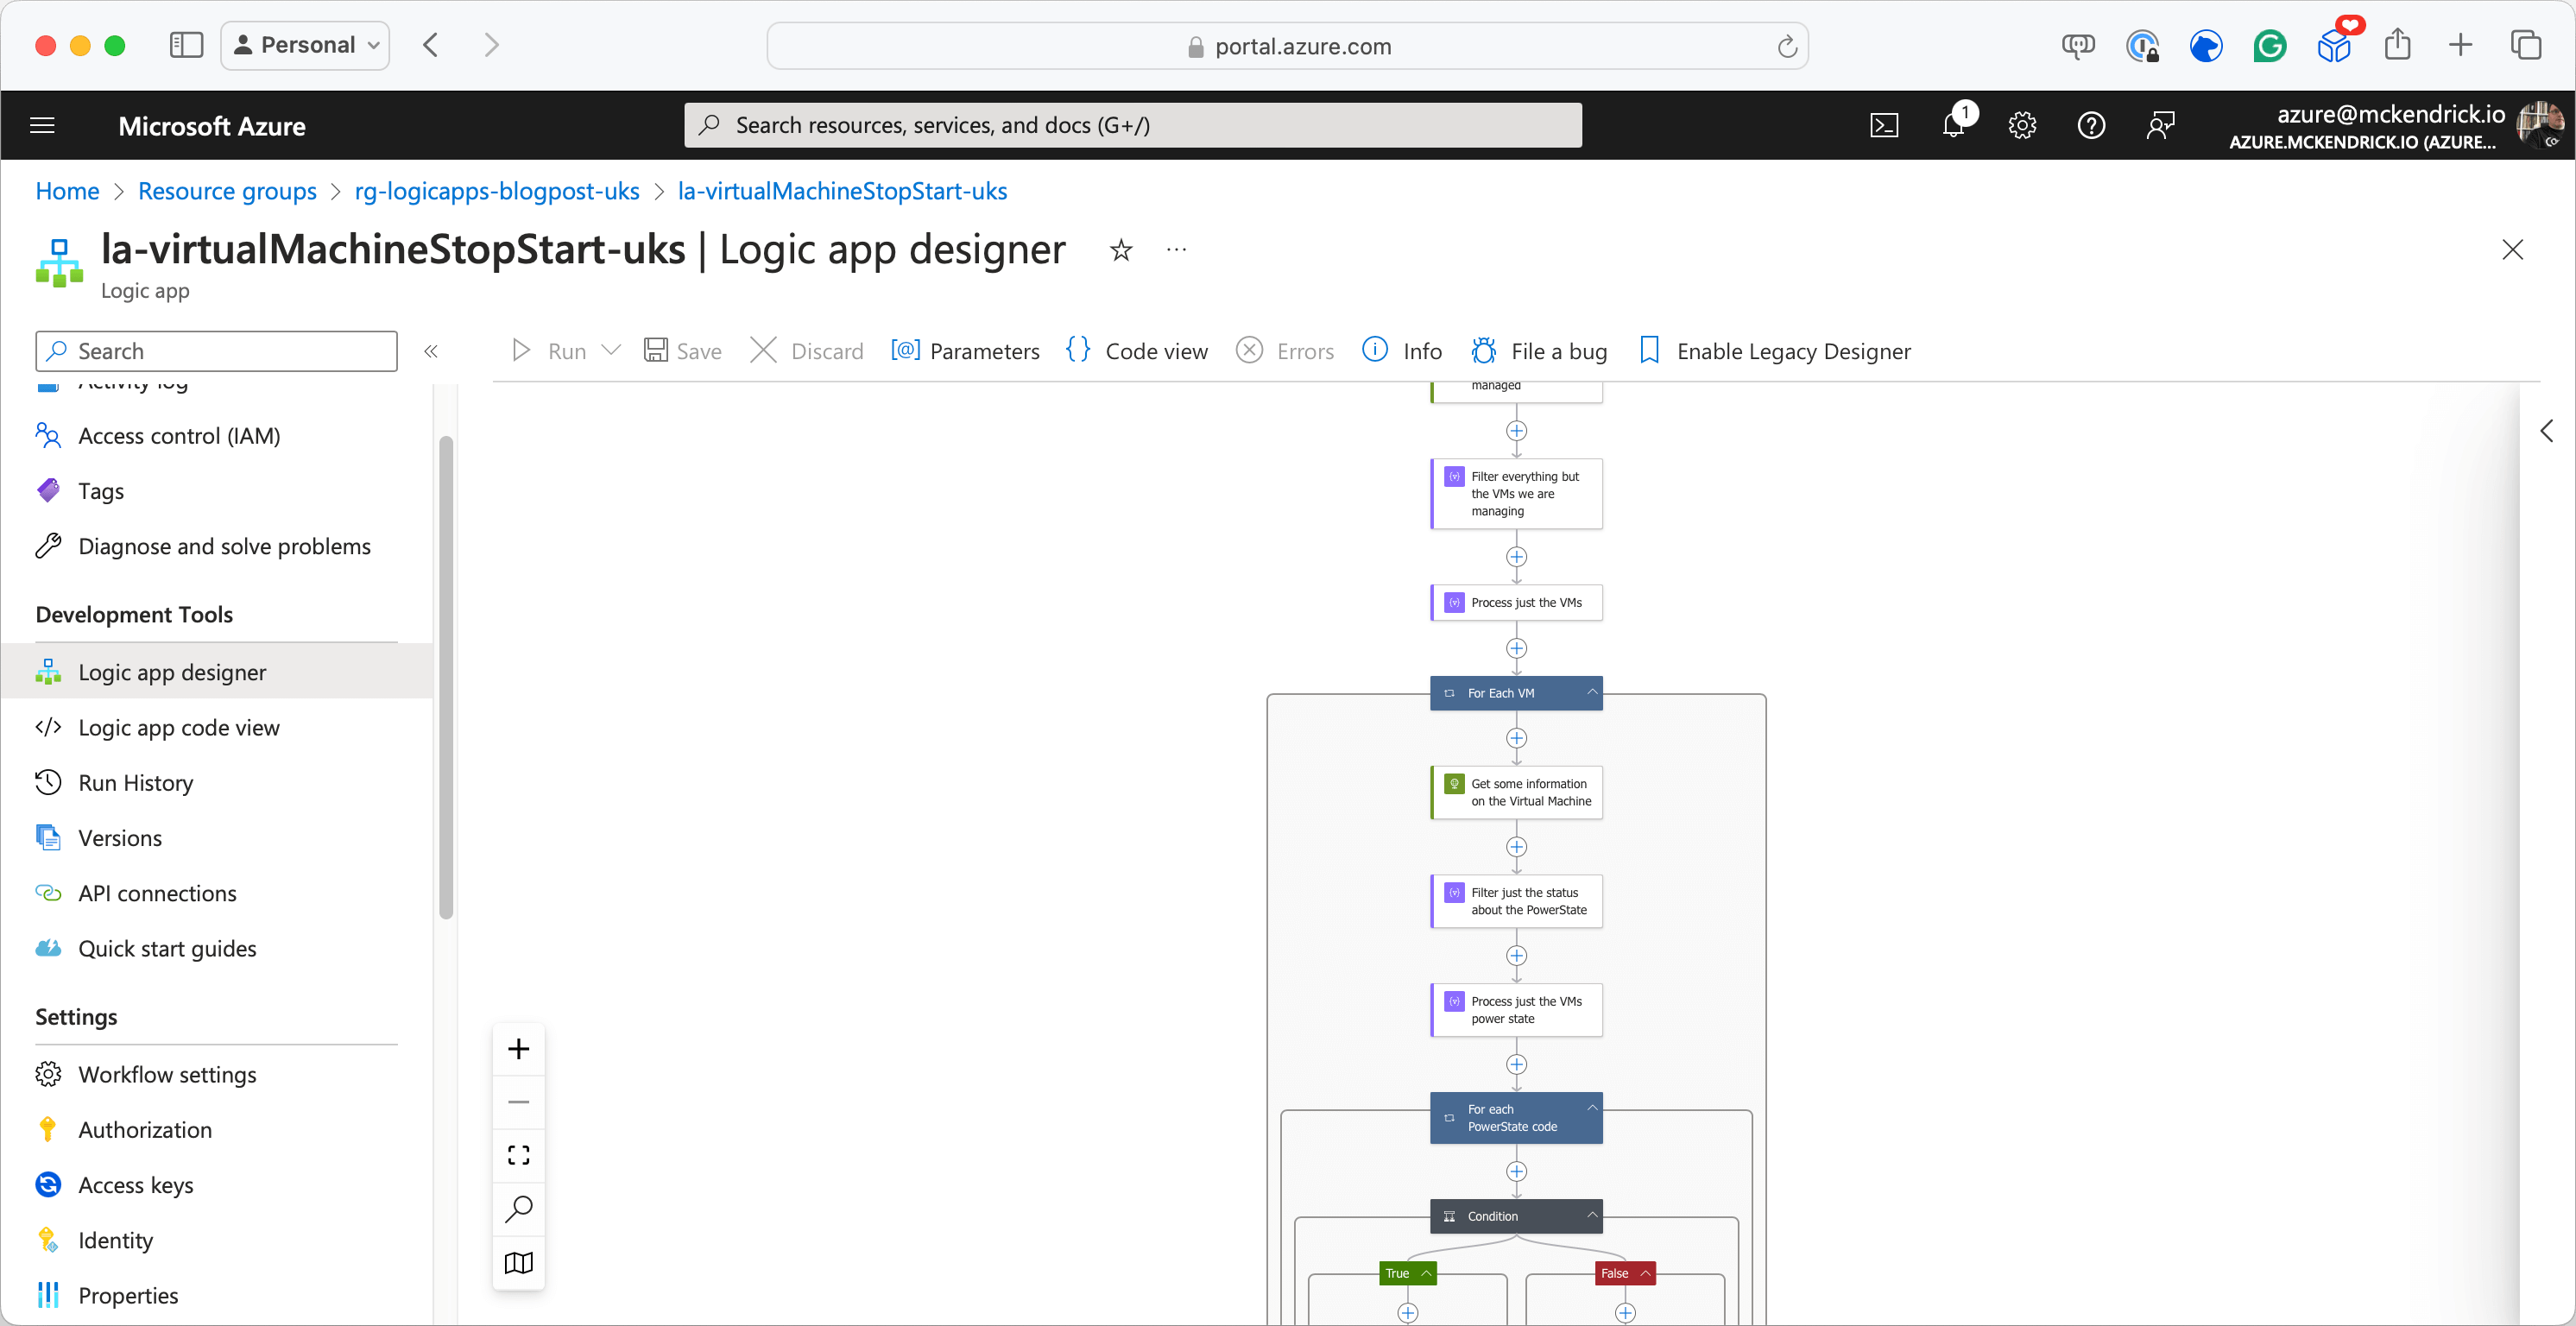
Task: Click the Safari share icon
Action: coord(2397,45)
